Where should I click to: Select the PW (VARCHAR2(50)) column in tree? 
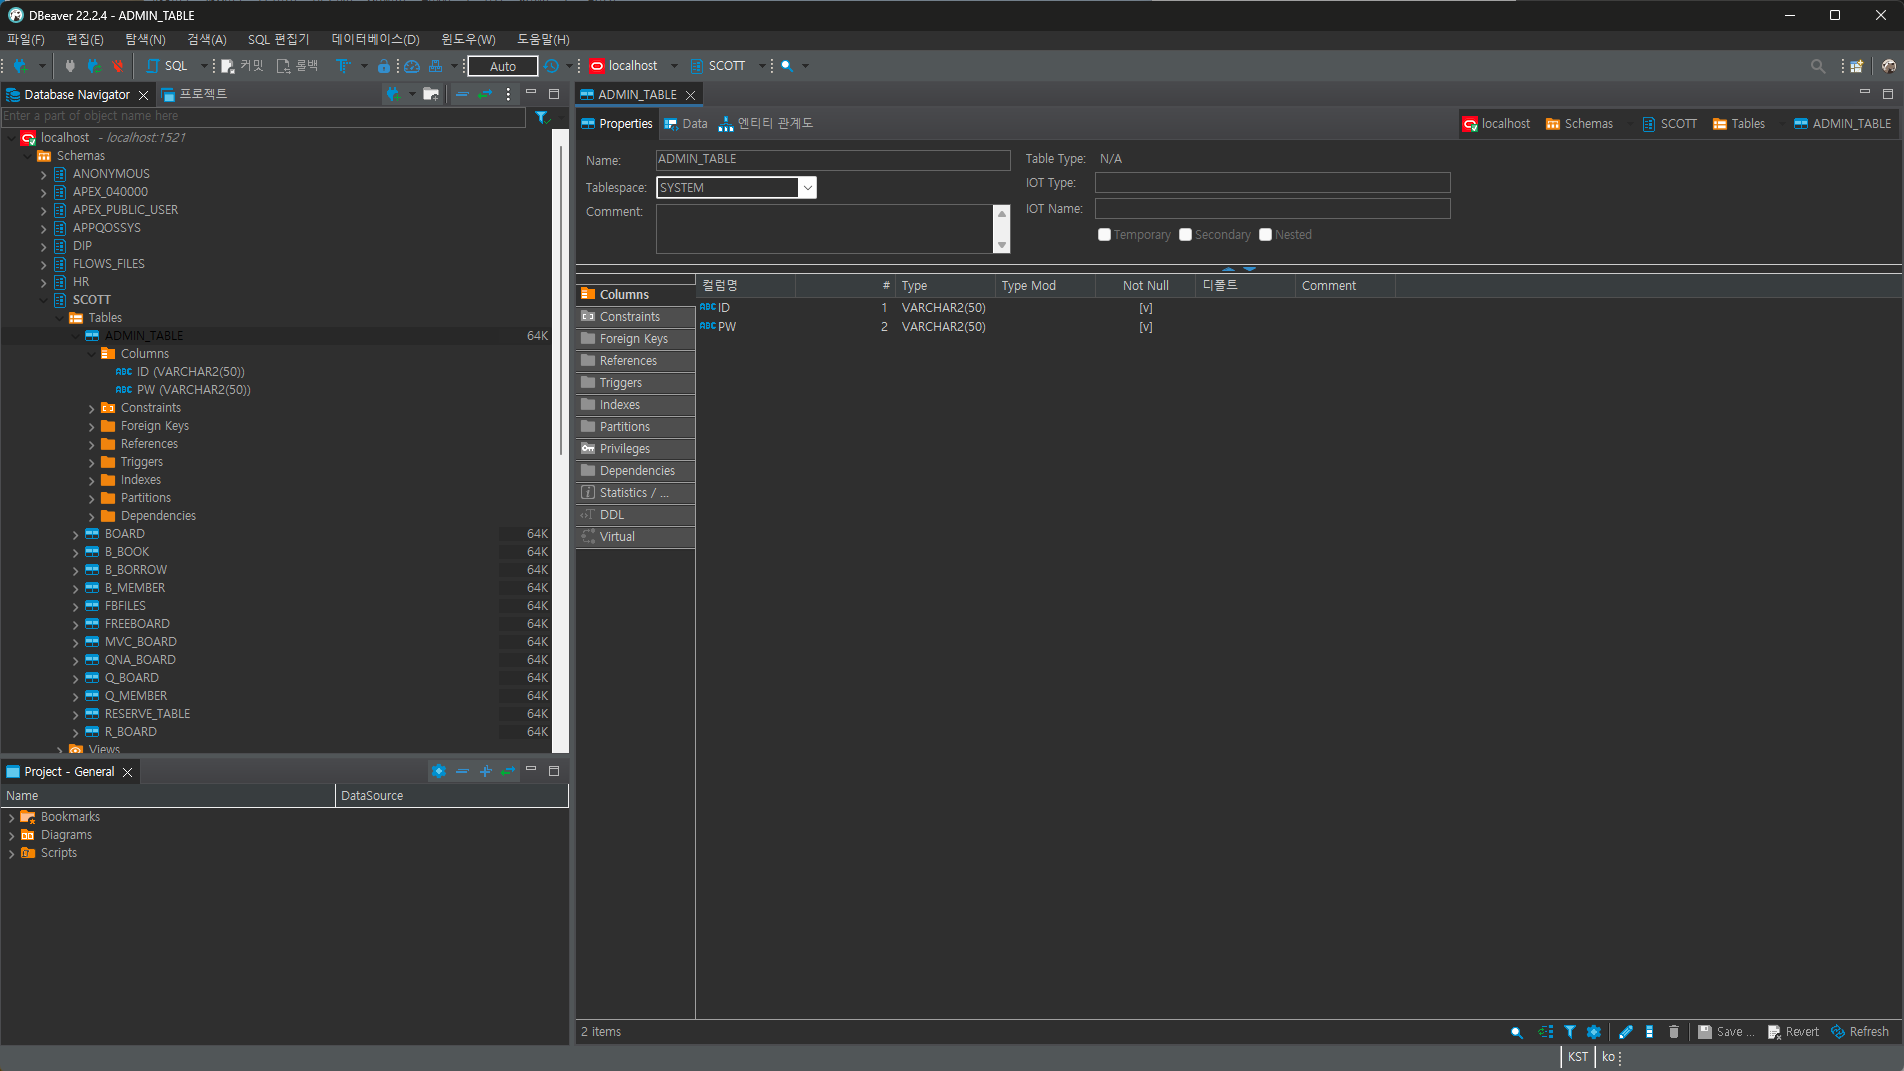click(x=193, y=390)
